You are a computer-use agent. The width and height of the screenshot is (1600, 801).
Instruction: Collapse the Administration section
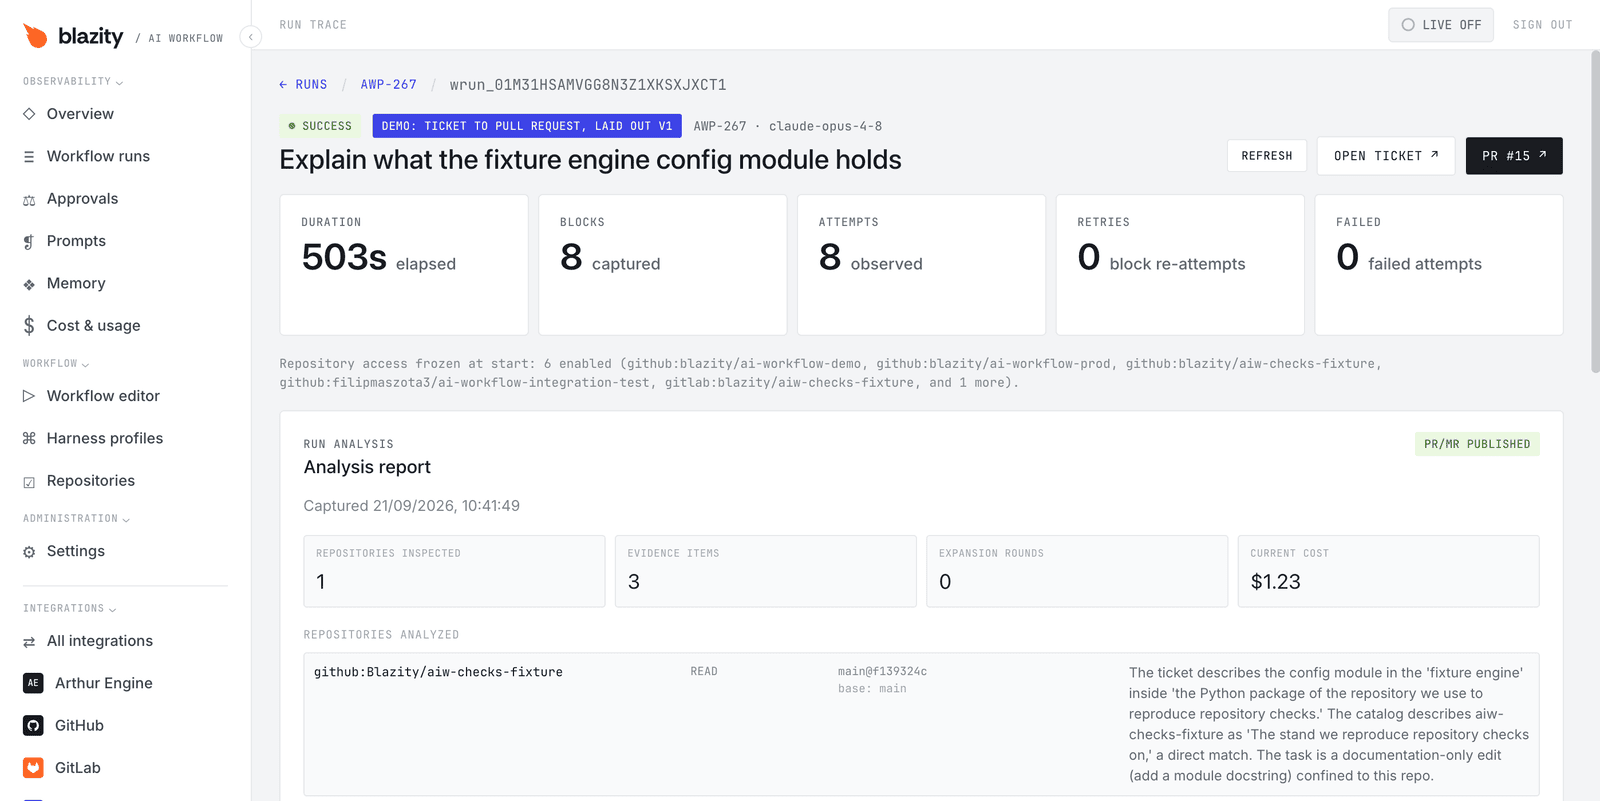(x=76, y=519)
